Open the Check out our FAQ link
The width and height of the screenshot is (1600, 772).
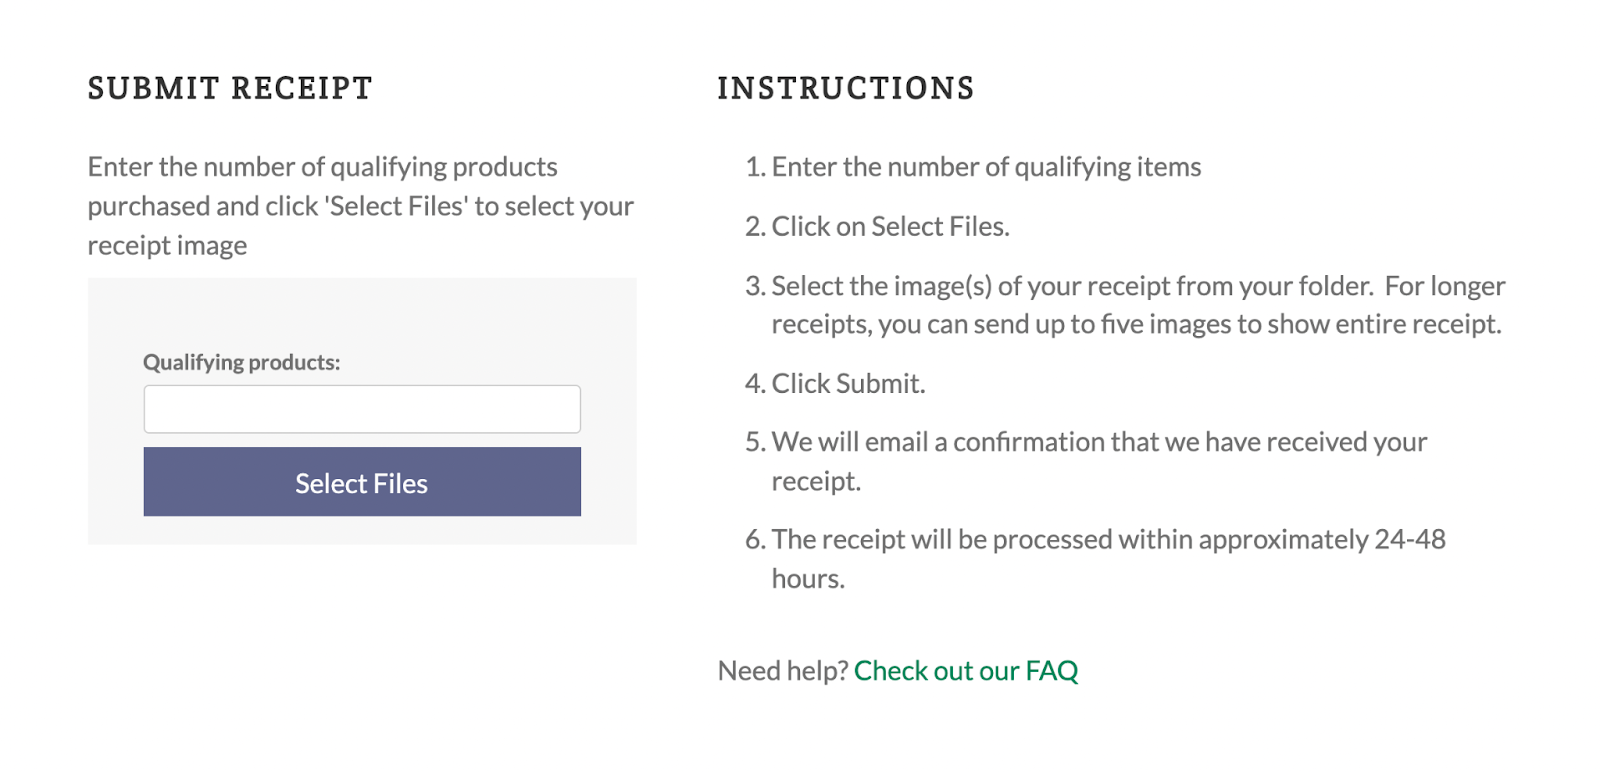tap(965, 670)
